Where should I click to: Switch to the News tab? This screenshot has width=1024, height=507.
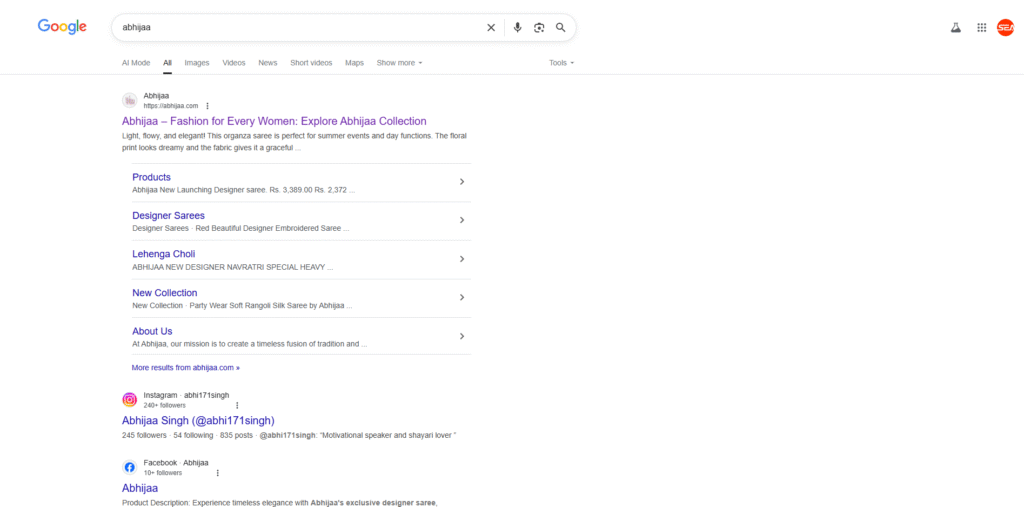point(268,63)
